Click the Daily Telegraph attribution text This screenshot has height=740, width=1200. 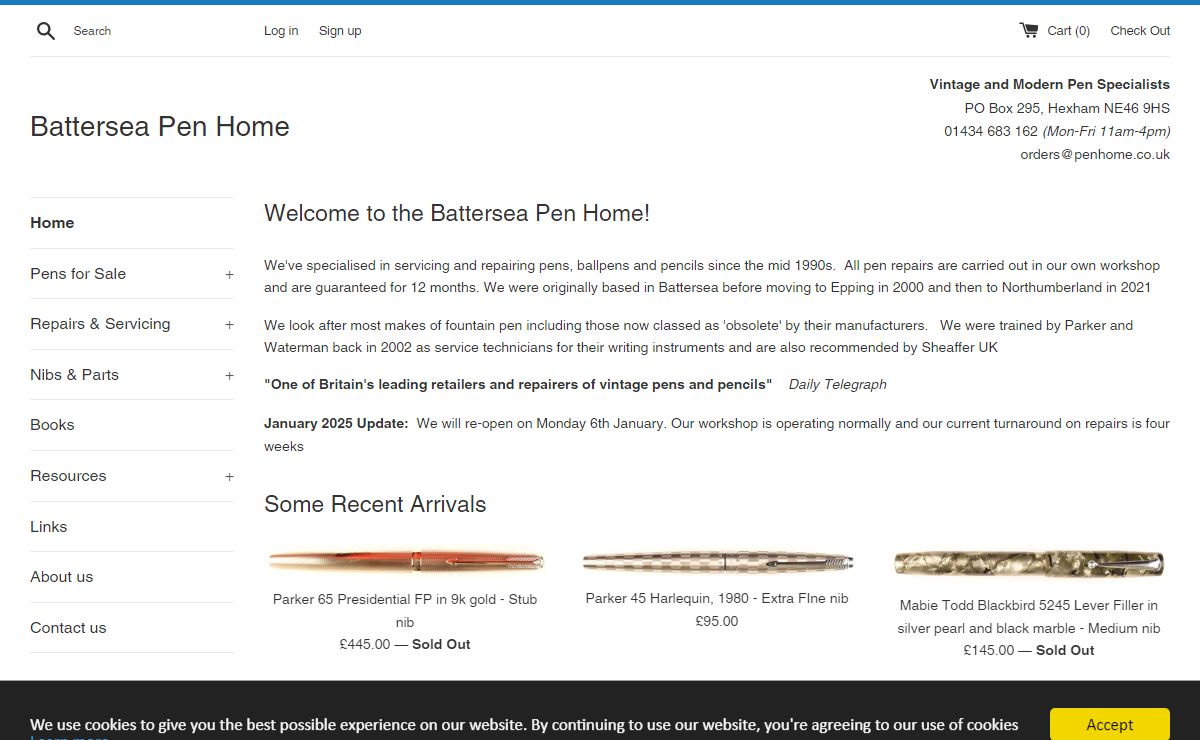pos(837,384)
